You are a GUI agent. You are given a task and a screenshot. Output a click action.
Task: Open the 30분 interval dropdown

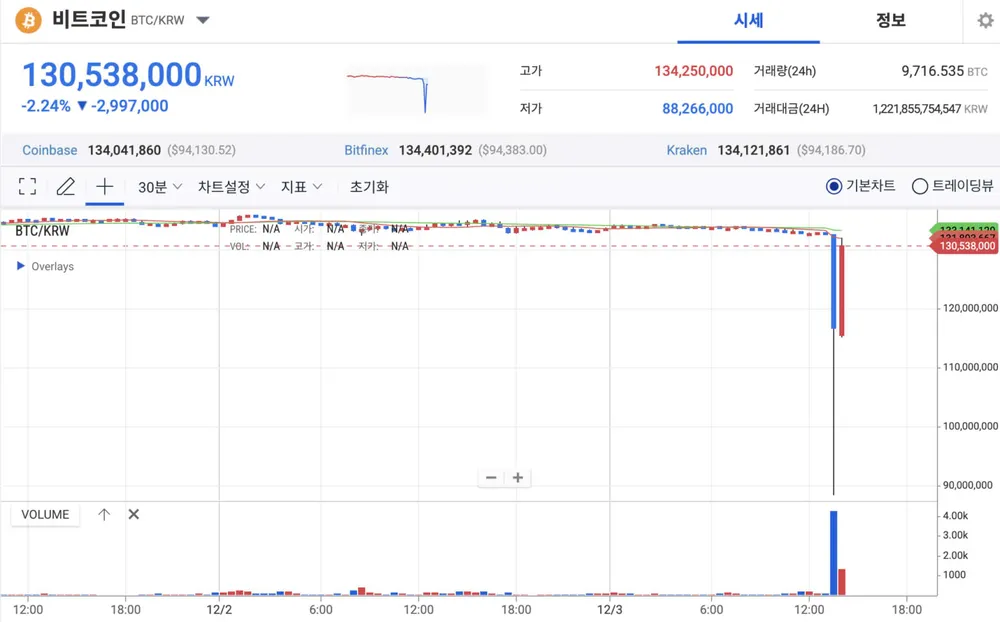pos(160,187)
